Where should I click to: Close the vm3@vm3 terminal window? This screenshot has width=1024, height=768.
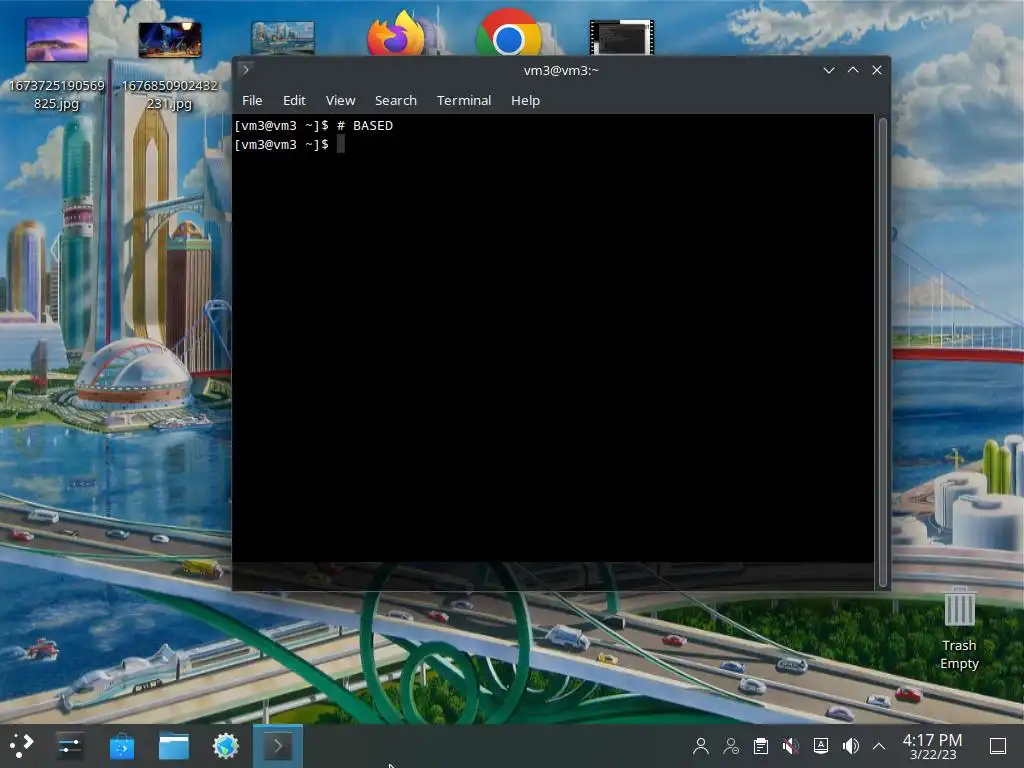click(x=877, y=70)
